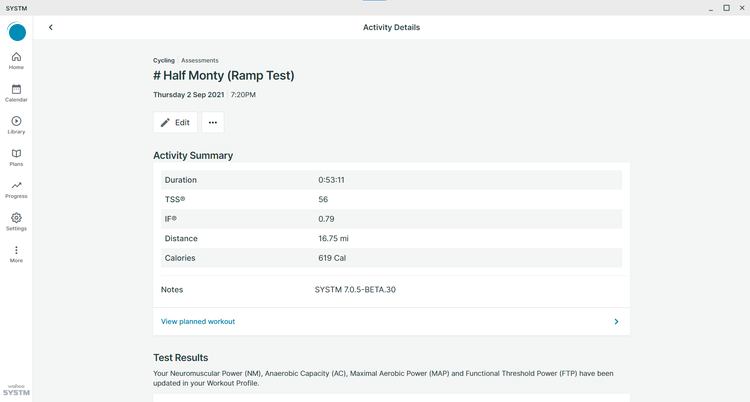Click the blue profile avatar
Image resolution: width=750 pixels, height=402 pixels.
17,32
